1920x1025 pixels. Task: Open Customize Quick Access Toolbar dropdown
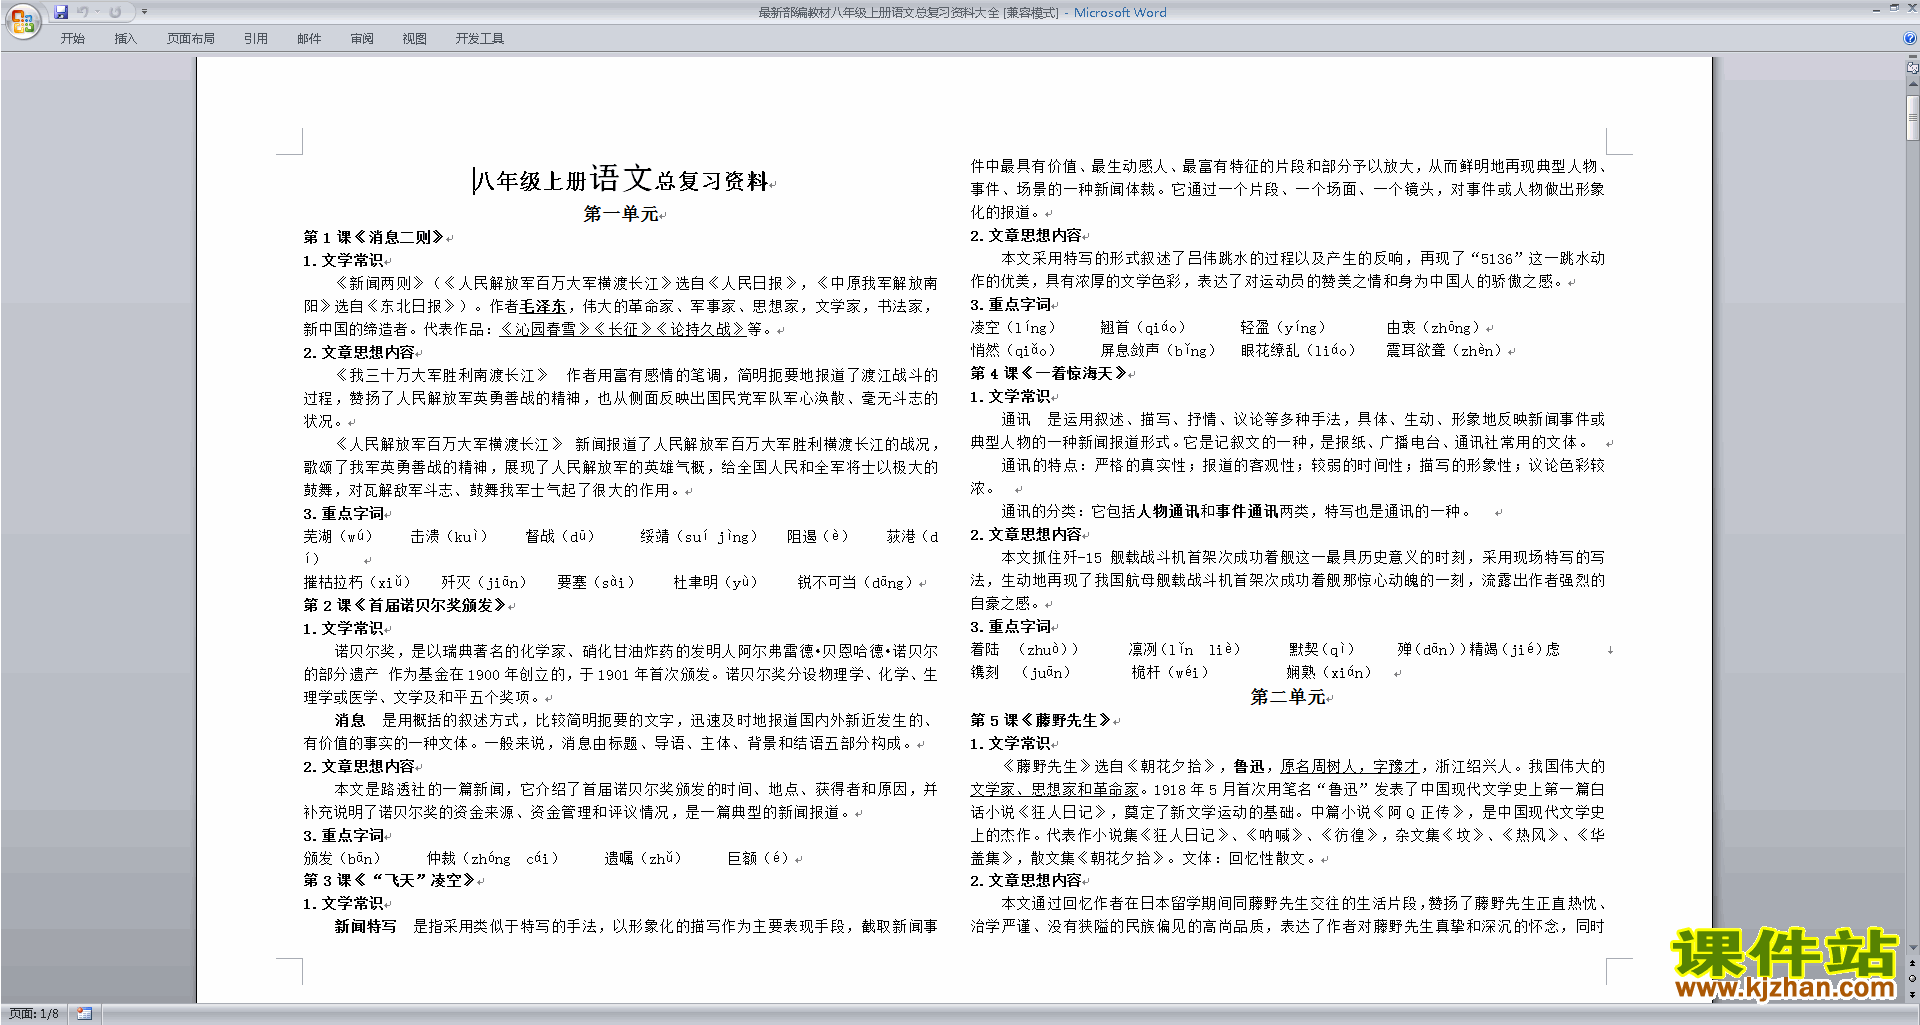[144, 12]
